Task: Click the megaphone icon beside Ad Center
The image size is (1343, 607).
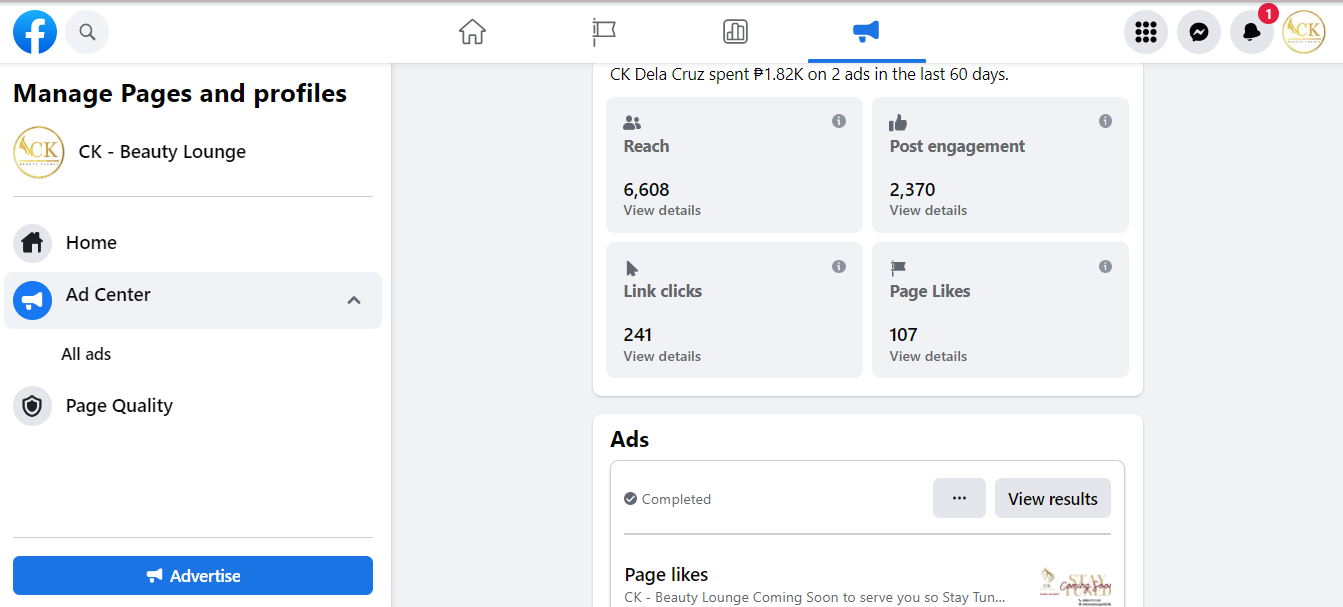Action: pyautogui.click(x=33, y=300)
